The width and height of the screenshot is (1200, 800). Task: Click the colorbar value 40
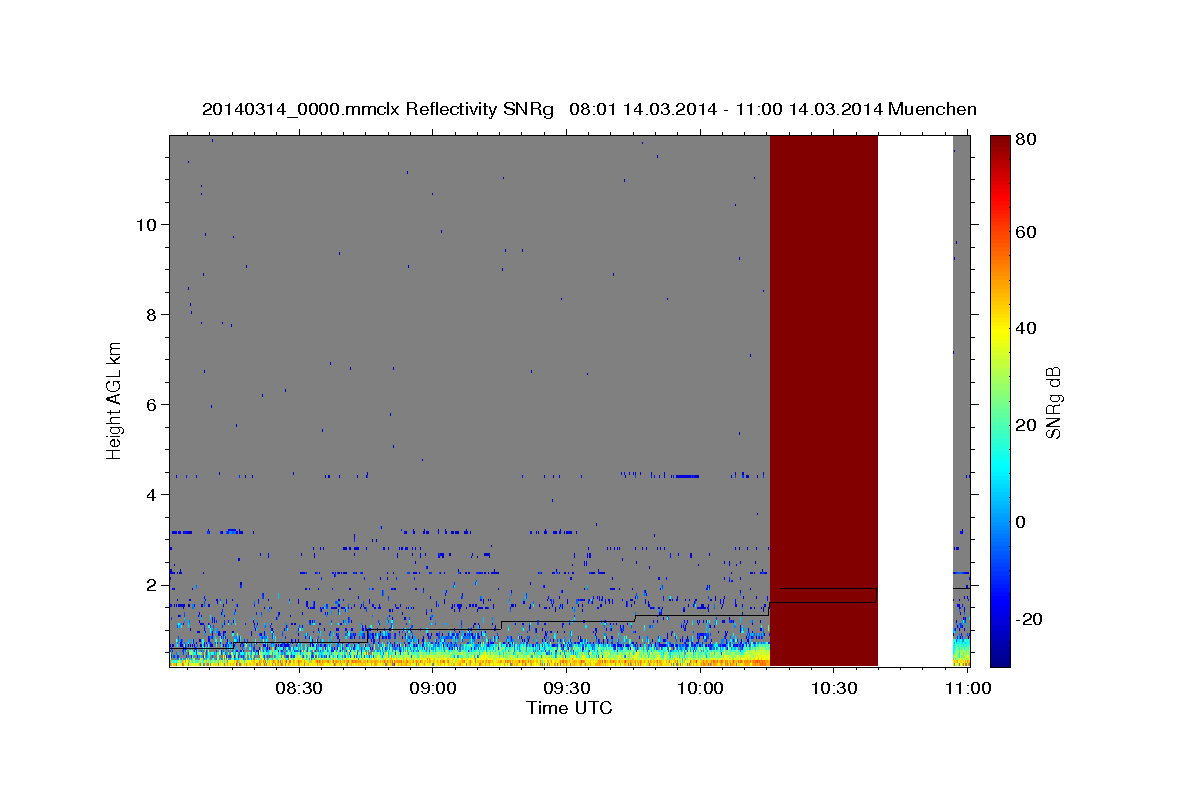point(1025,328)
